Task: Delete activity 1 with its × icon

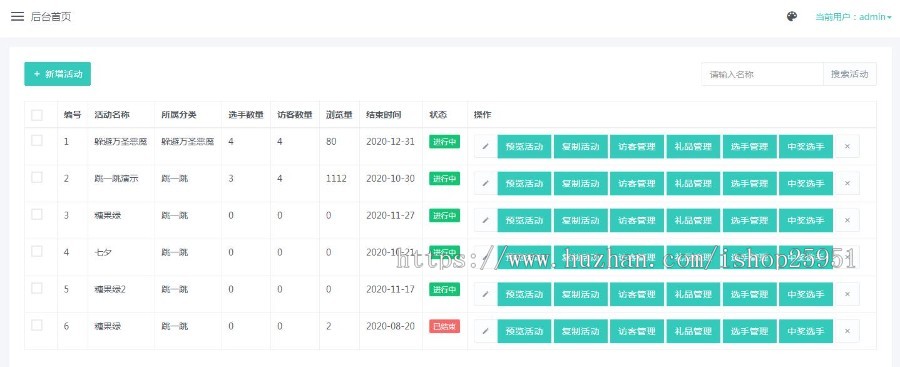Action: pos(847,146)
